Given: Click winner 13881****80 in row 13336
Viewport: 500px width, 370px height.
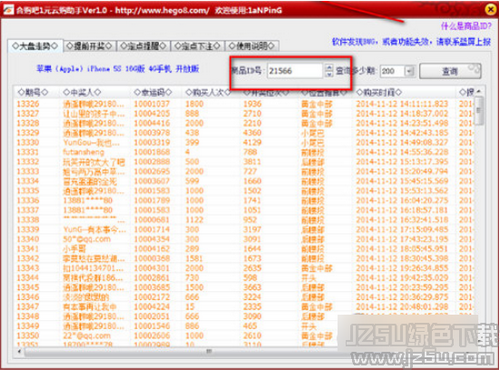Looking at the screenshot, I should 88,201.
